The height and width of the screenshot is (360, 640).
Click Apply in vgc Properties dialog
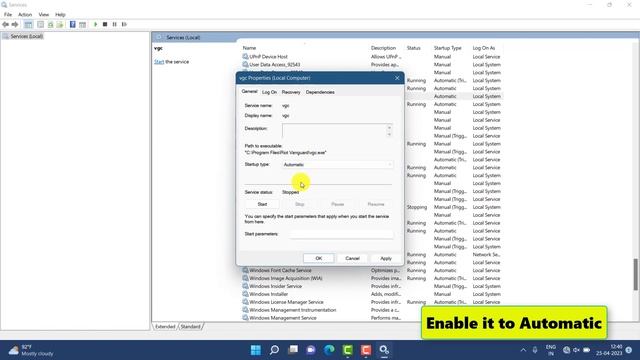(386, 258)
